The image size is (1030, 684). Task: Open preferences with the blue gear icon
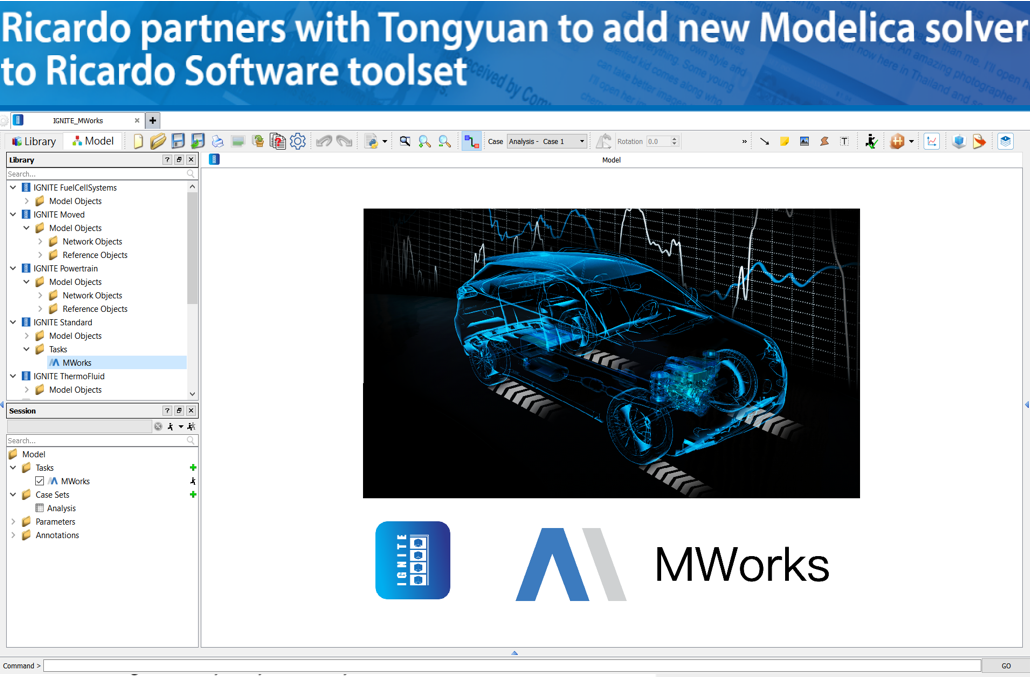[x=298, y=141]
